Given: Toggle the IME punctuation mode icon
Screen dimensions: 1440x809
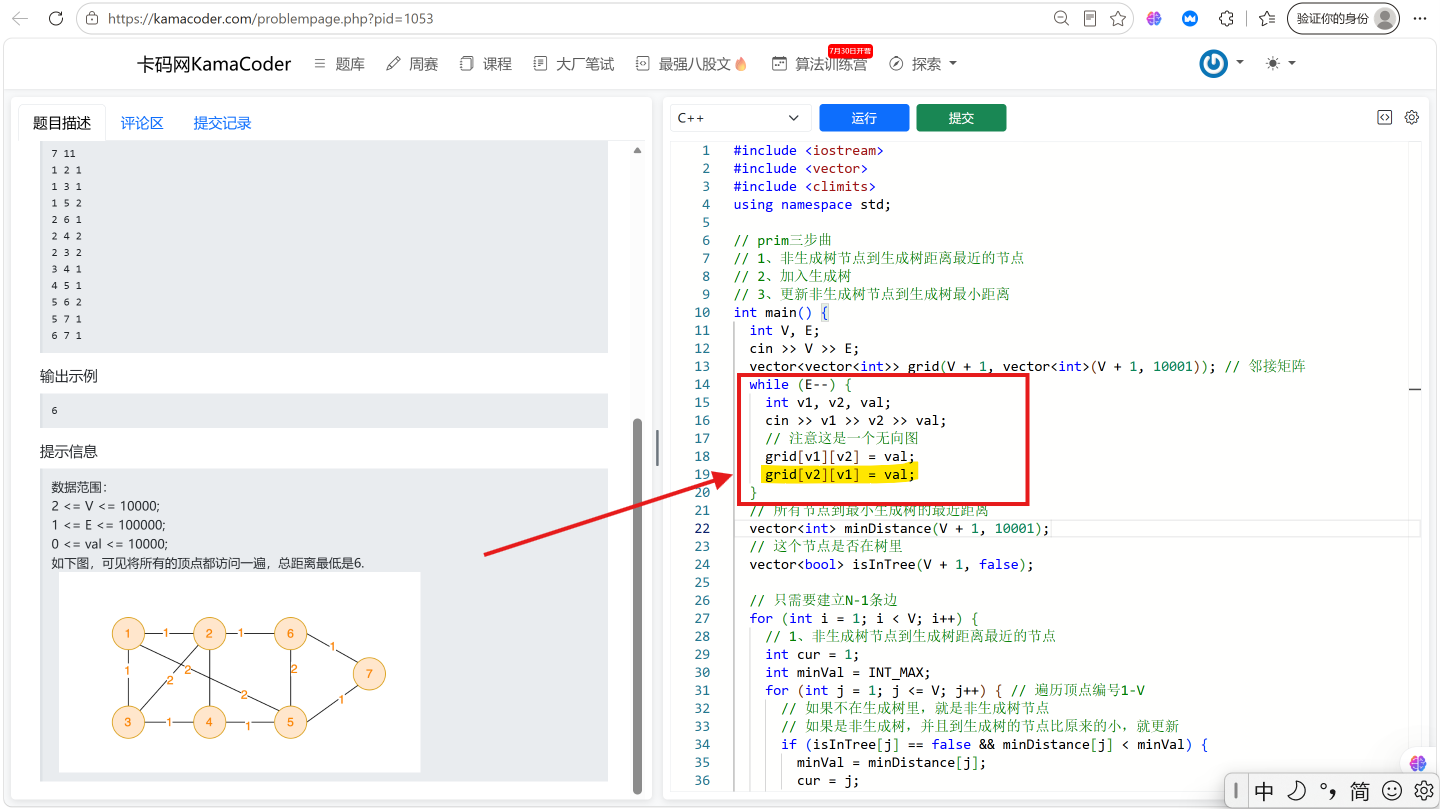Looking at the screenshot, I should coord(1328,791).
